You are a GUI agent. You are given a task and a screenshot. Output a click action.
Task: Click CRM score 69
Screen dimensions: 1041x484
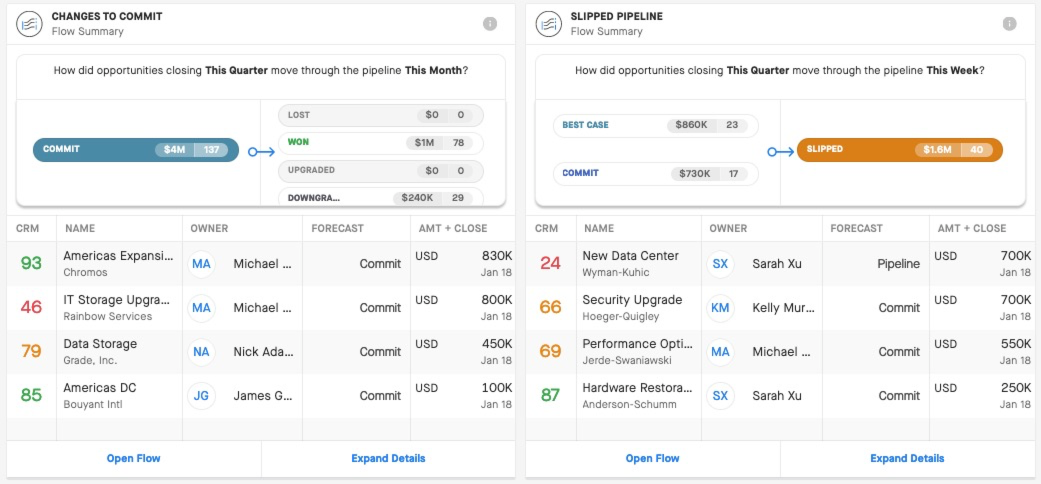[550, 352]
